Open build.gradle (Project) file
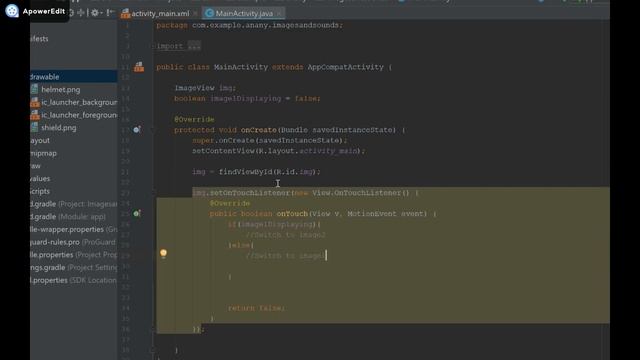The image size is (640, 360). point(73,204)
